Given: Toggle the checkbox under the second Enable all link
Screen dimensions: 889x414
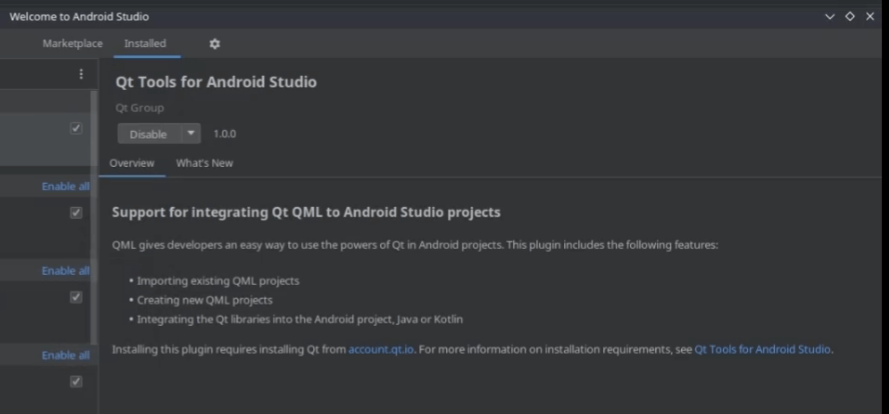Looking at the screenshot, I should (x=76, y=297).
